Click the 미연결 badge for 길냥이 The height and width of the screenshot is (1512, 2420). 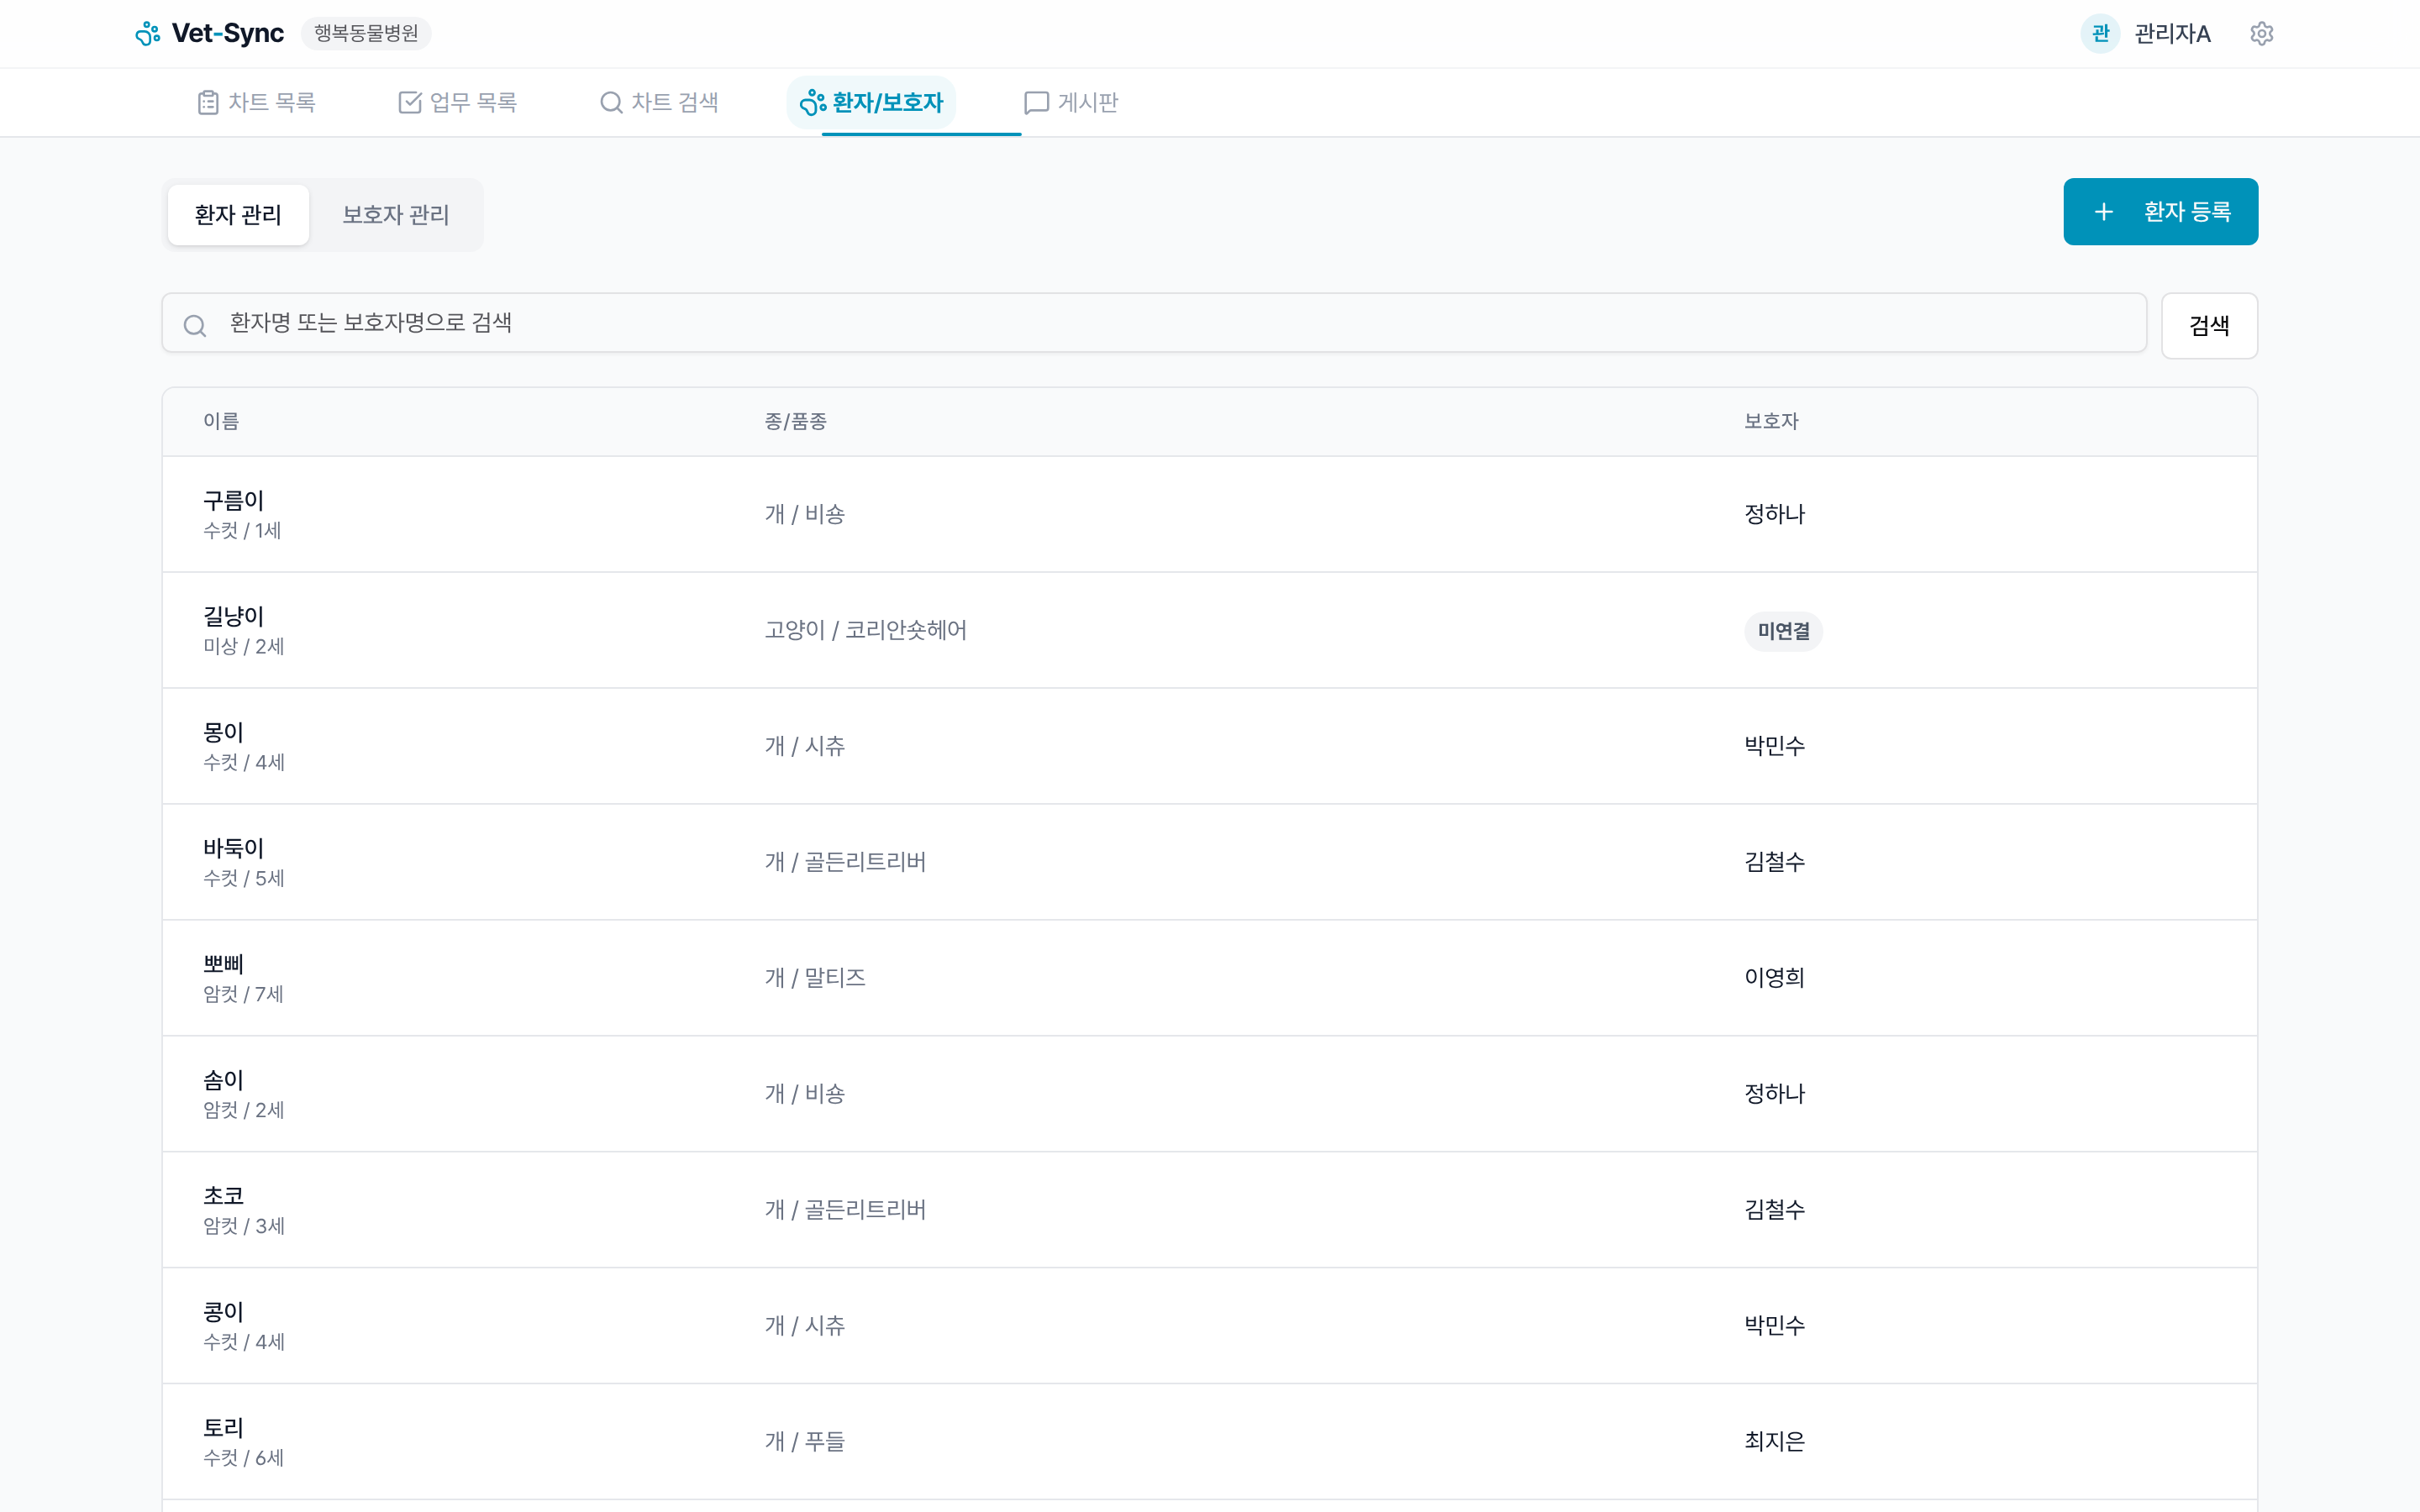point(1783,631)
